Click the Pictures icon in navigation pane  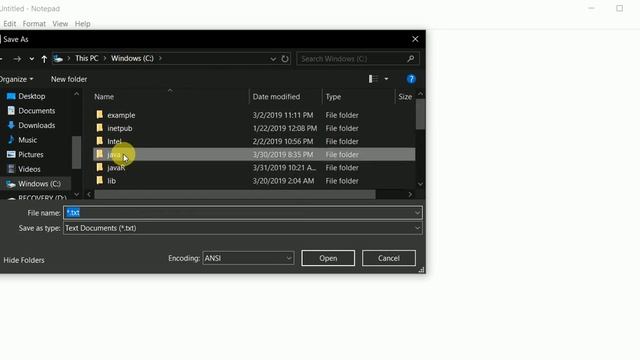11,154
